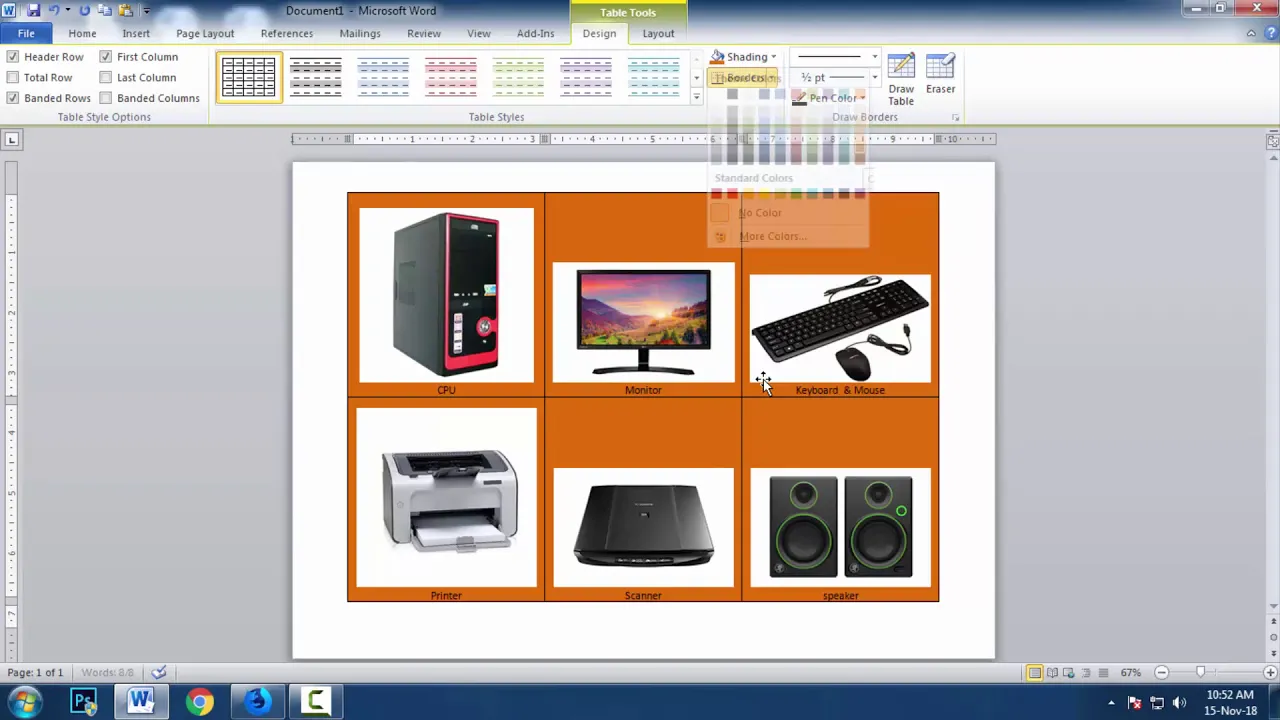
Task: Open the Shading dropdown arrow
Action: click(773, 57)
